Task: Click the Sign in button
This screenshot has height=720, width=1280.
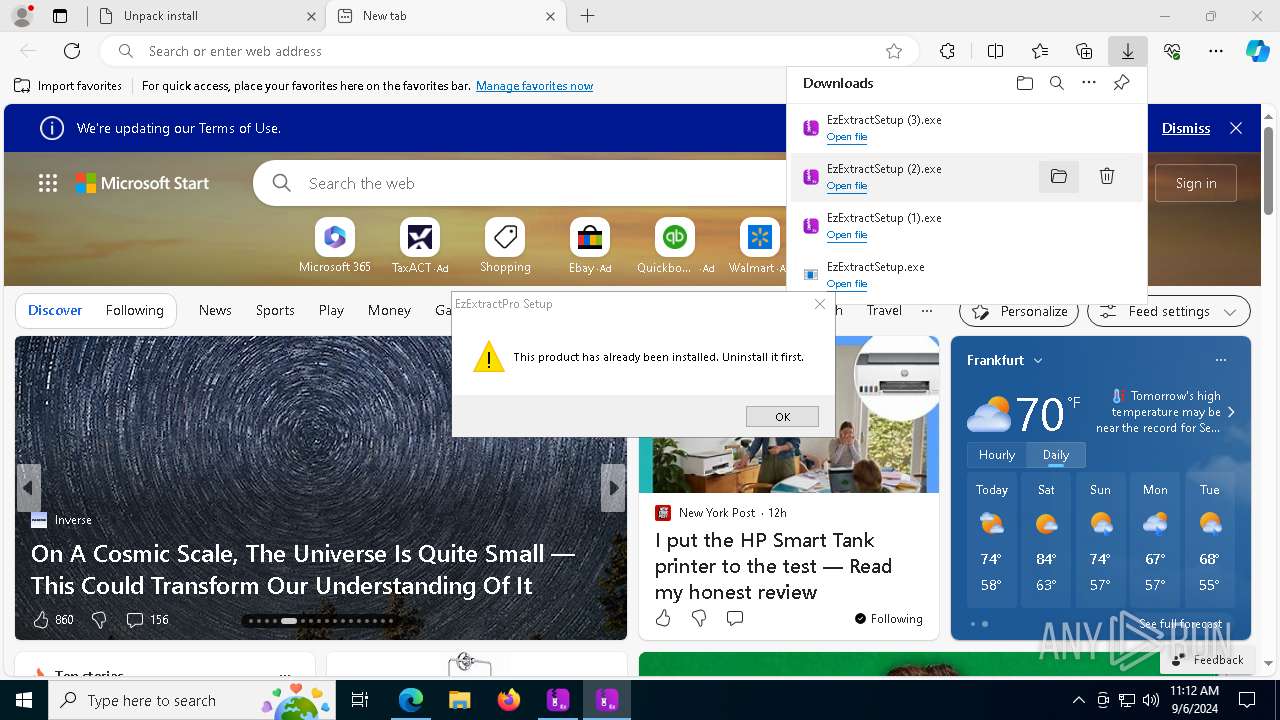Action: [x=1196, y=183]
